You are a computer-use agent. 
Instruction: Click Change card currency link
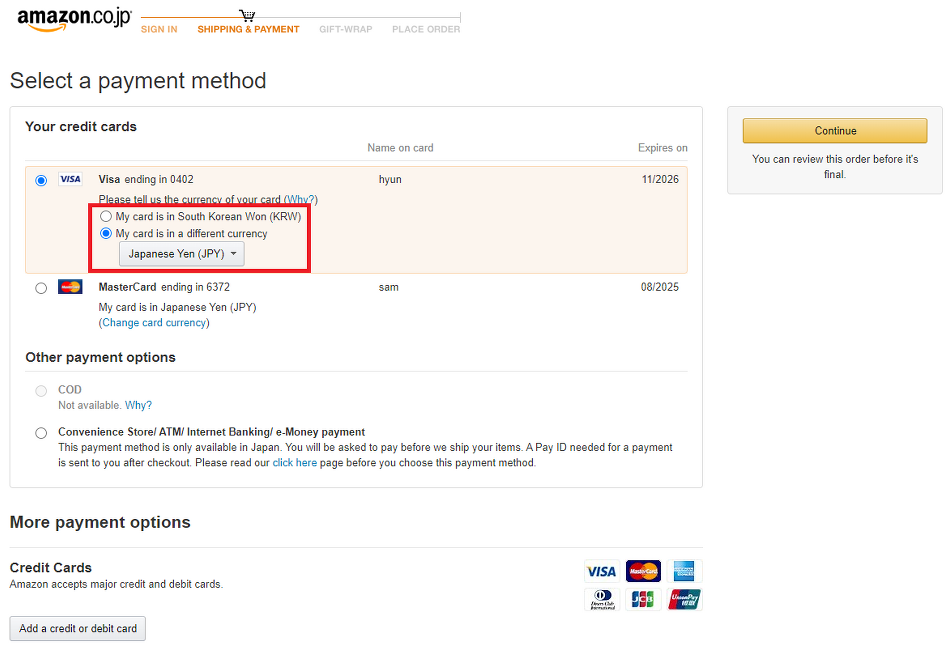(154, 323)
